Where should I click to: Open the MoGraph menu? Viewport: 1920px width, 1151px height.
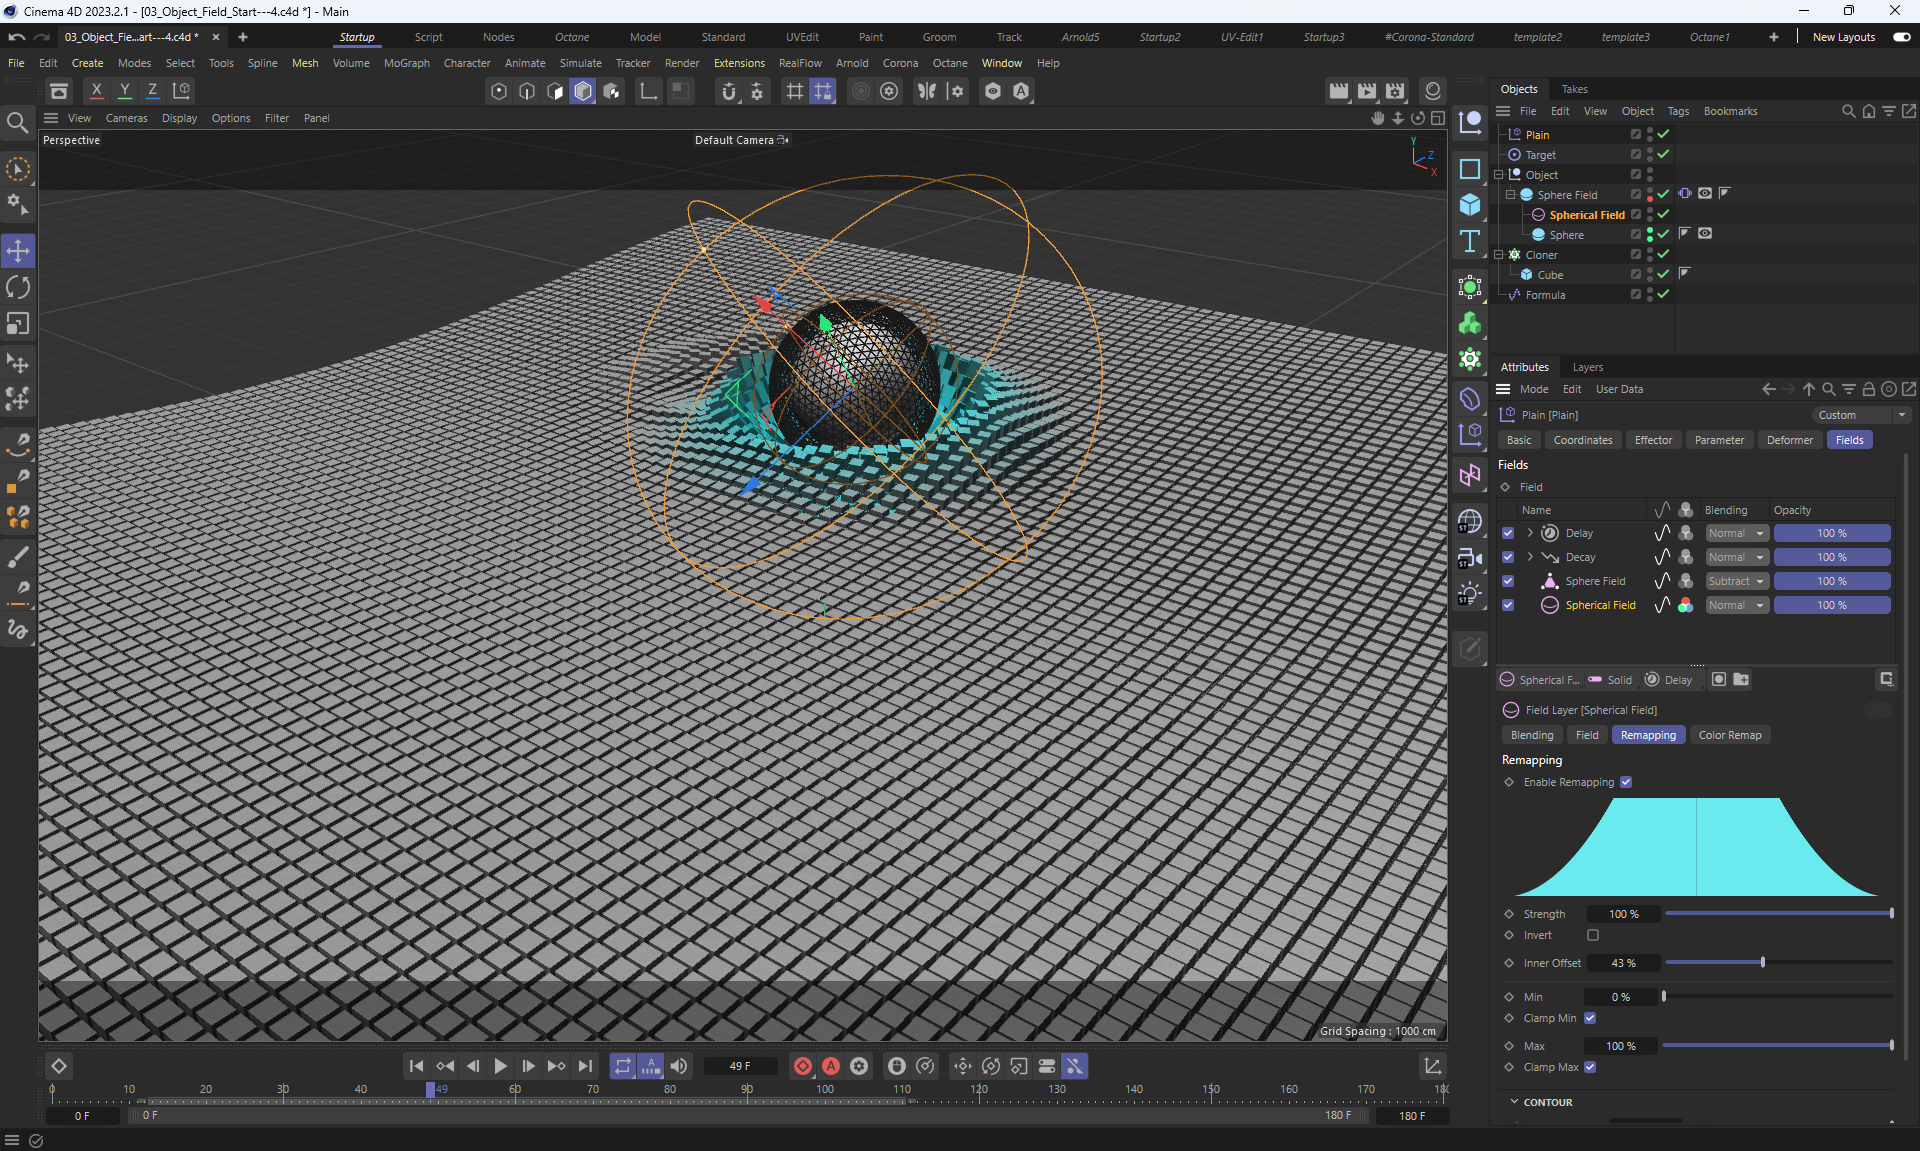click(406, 63)
